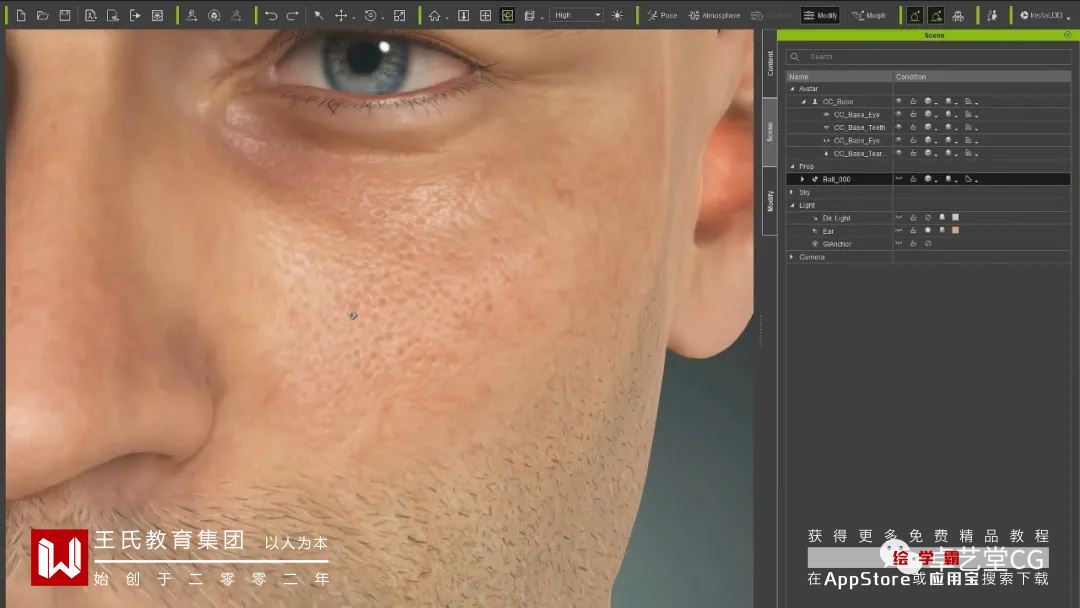This screenshot has width=1080, height=608.
Task: Click the Home camera view icon
Action: coord(435,15)
